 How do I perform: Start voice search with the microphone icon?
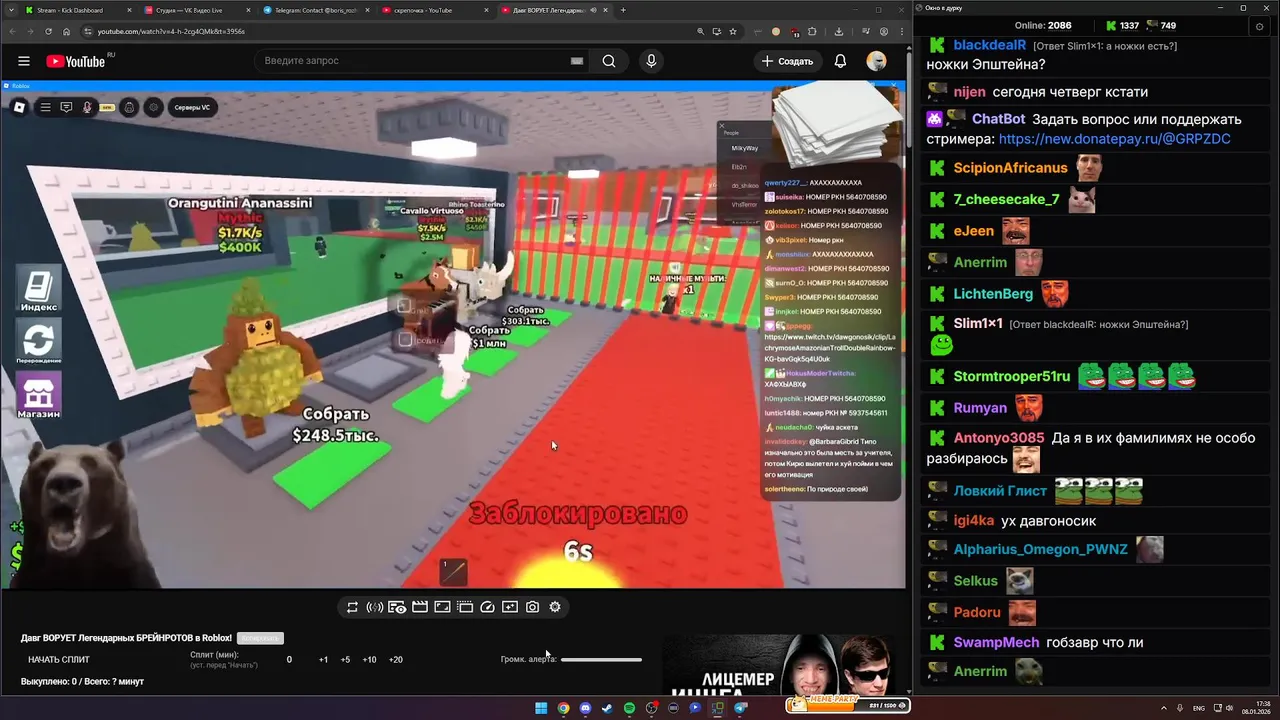(x=651, y=61)
